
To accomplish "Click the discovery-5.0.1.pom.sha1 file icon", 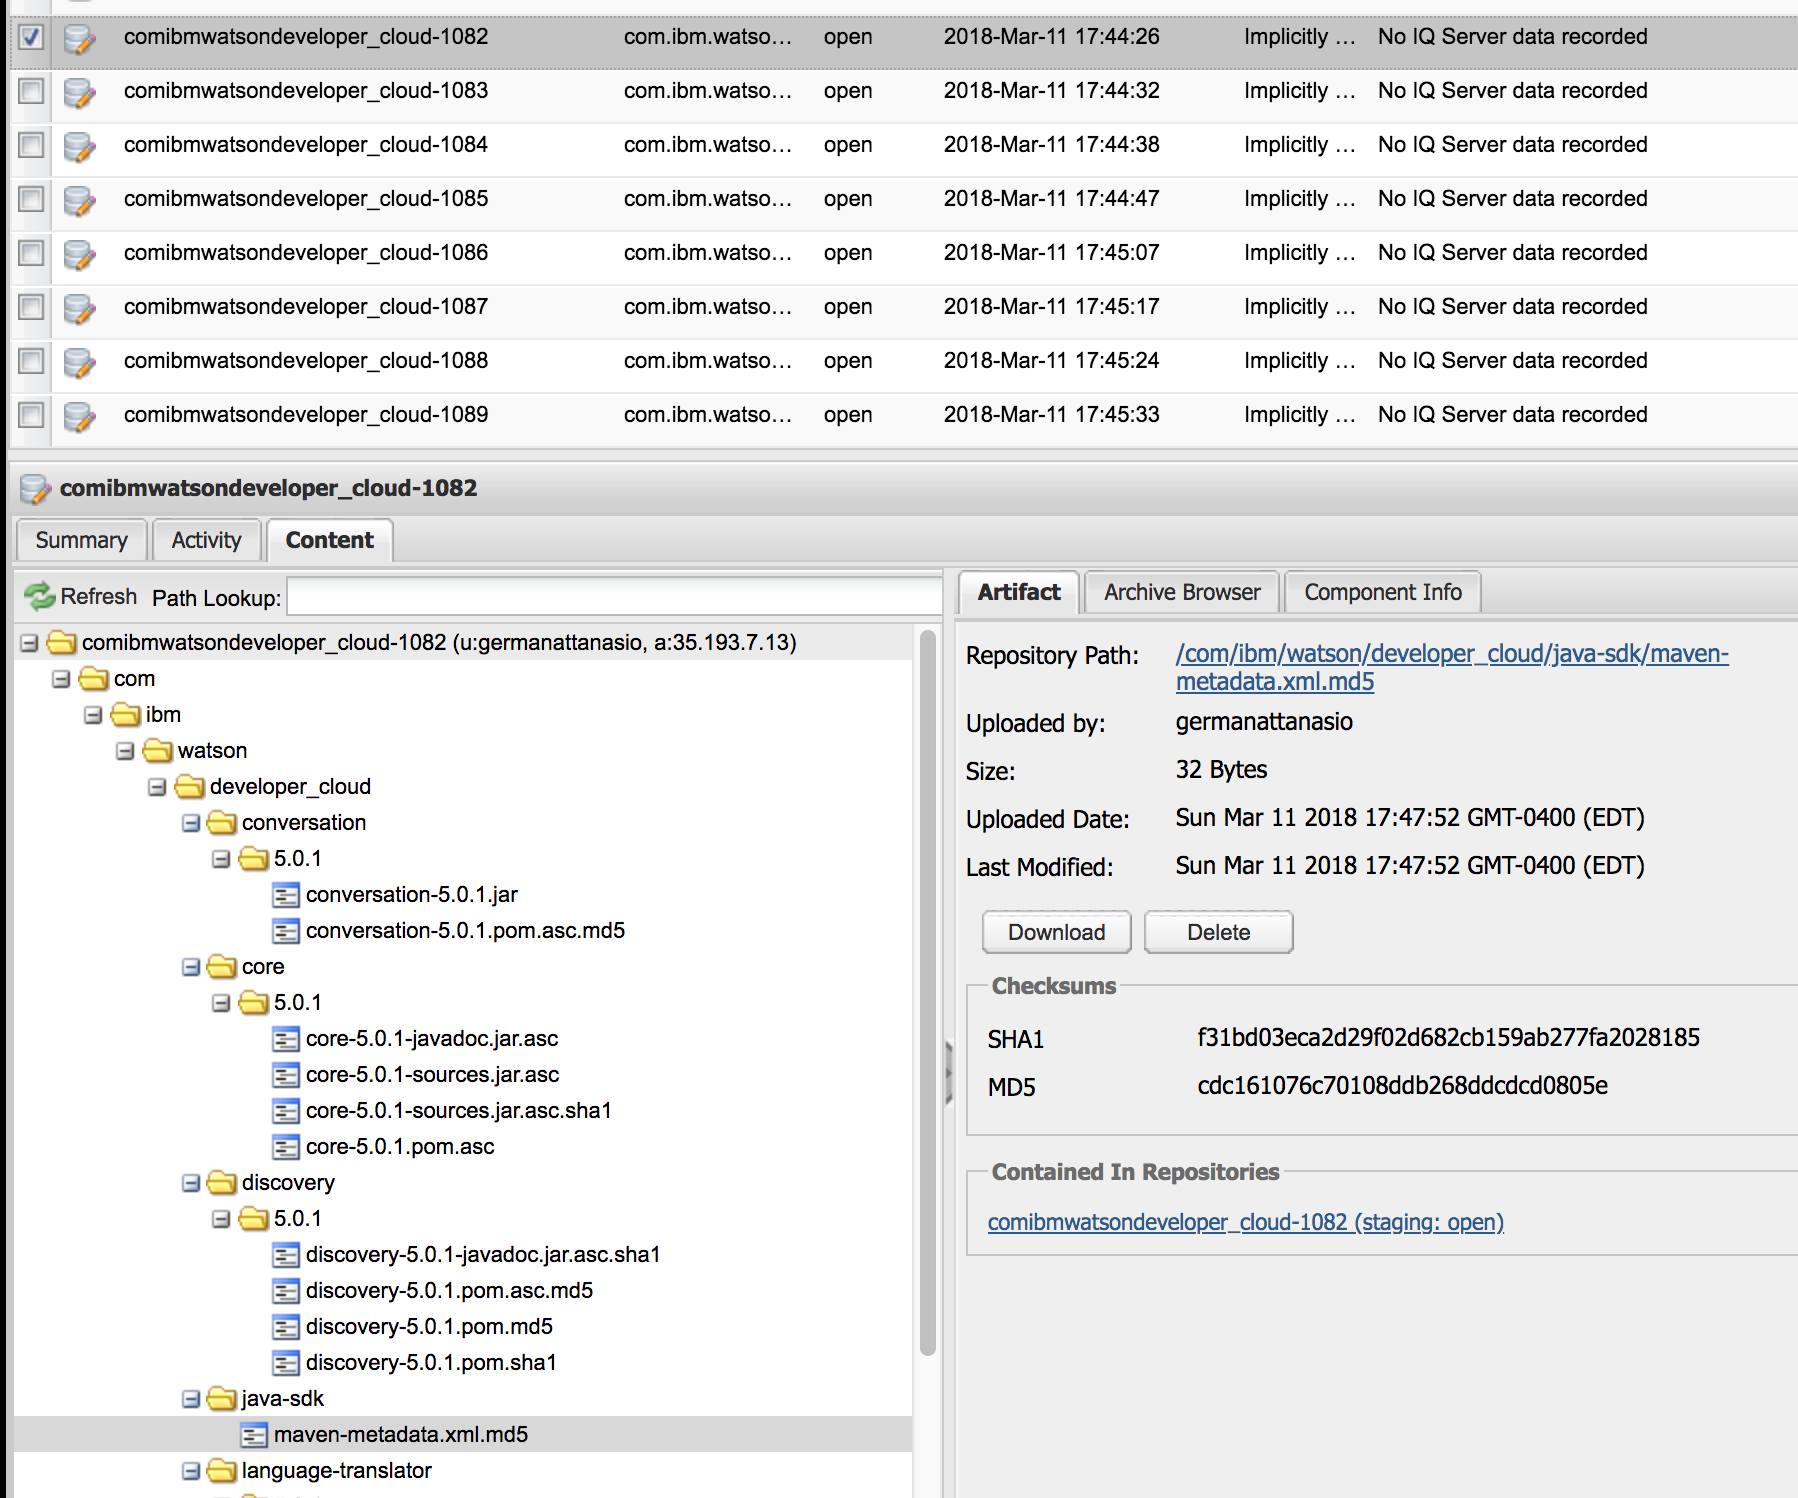I will pos(286,1363).
